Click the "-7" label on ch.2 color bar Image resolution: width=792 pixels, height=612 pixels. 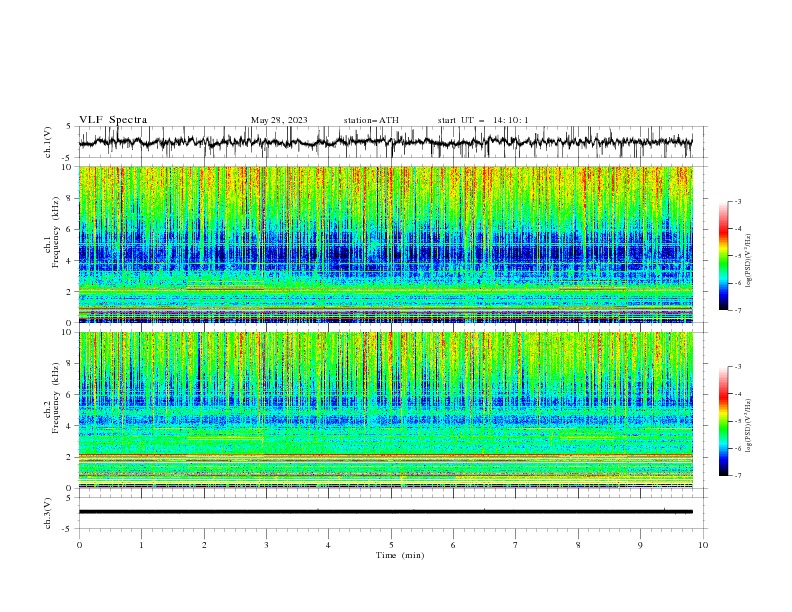pyautogui.click(x=738, y=476)
